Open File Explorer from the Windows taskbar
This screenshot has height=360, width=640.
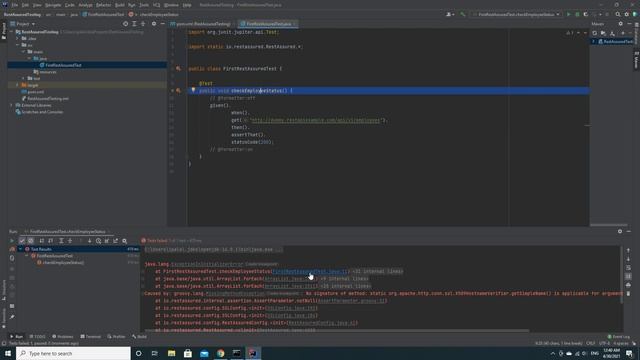click(171, 353)
